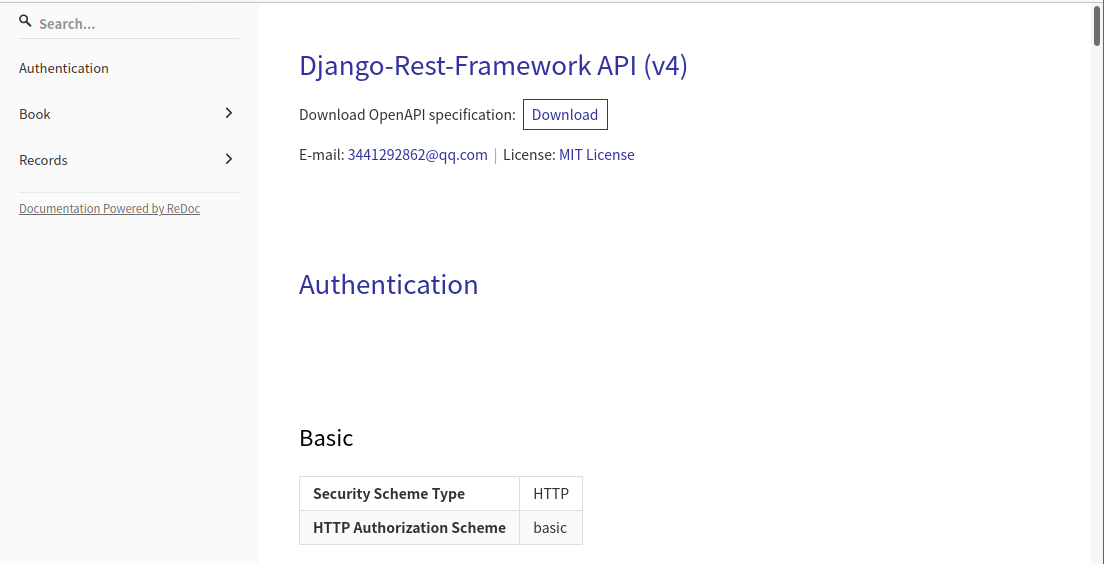Click the Basic security scheme heading

pyautogui.click(x=326, y=438)
